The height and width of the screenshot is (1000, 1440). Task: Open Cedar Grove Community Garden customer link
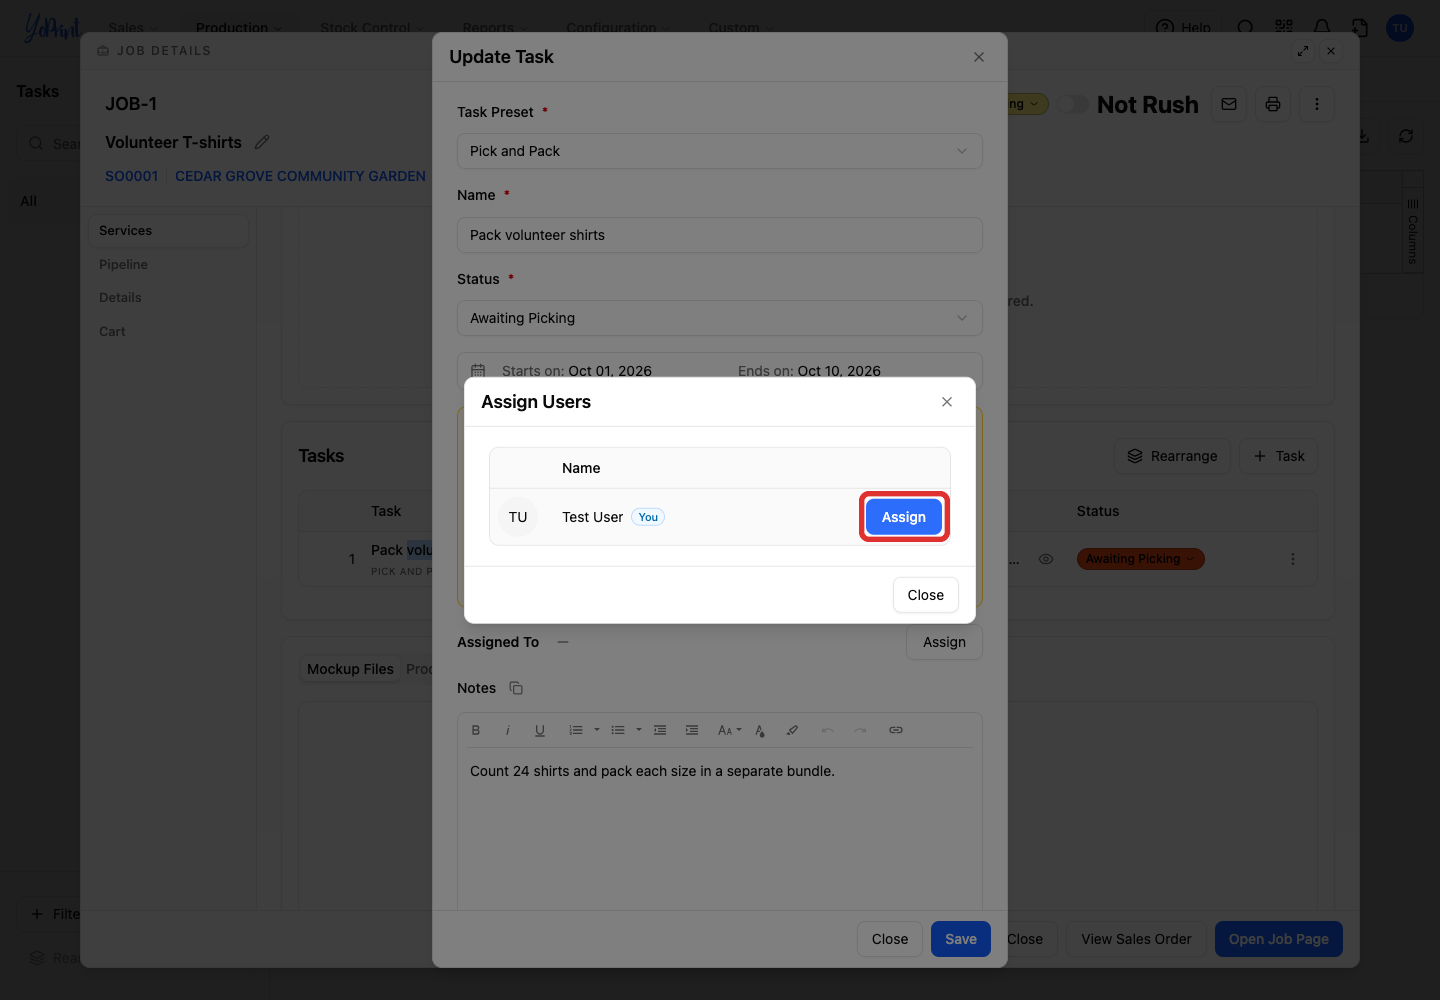tap(300, 176)
